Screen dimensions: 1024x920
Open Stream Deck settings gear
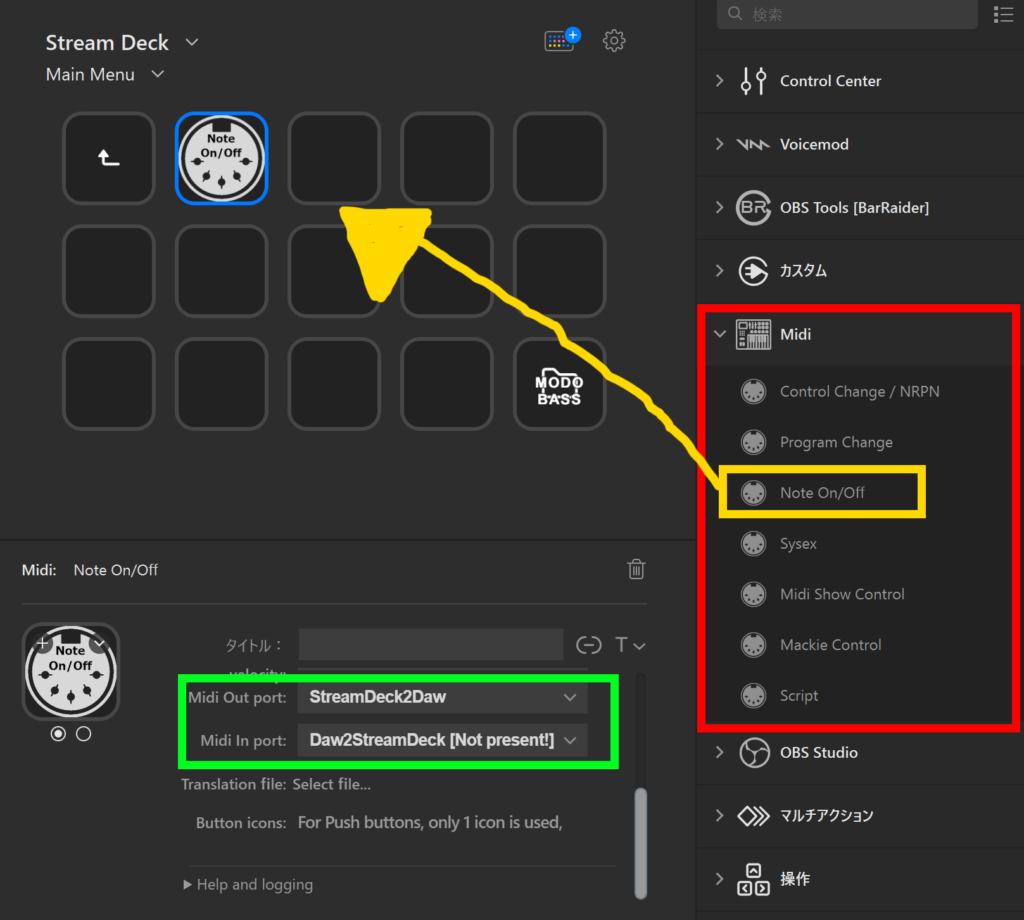(x=614, y=41)
